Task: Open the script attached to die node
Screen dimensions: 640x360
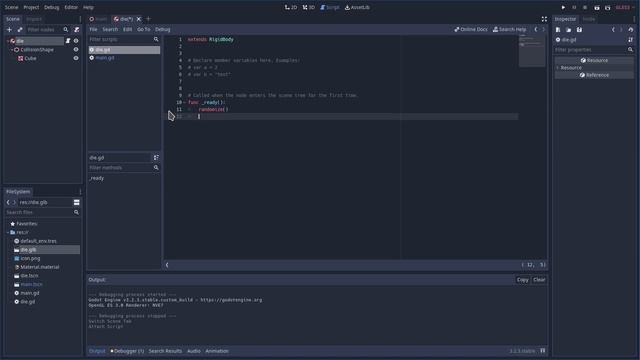Action: tap(68, 41)
